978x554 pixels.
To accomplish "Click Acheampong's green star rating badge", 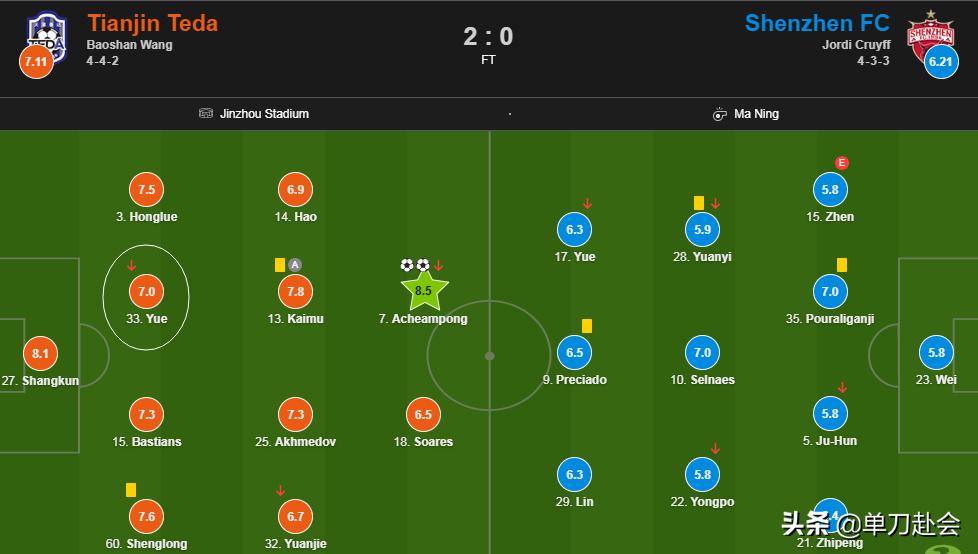I will pyautogui.click(x=424, y=291).
